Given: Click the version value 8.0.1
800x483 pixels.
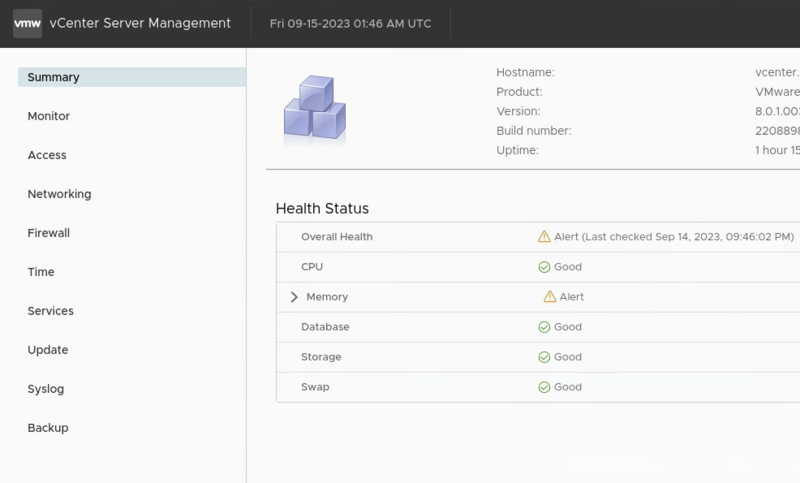Looking at the screenshot, I should [x=778, y=111].
